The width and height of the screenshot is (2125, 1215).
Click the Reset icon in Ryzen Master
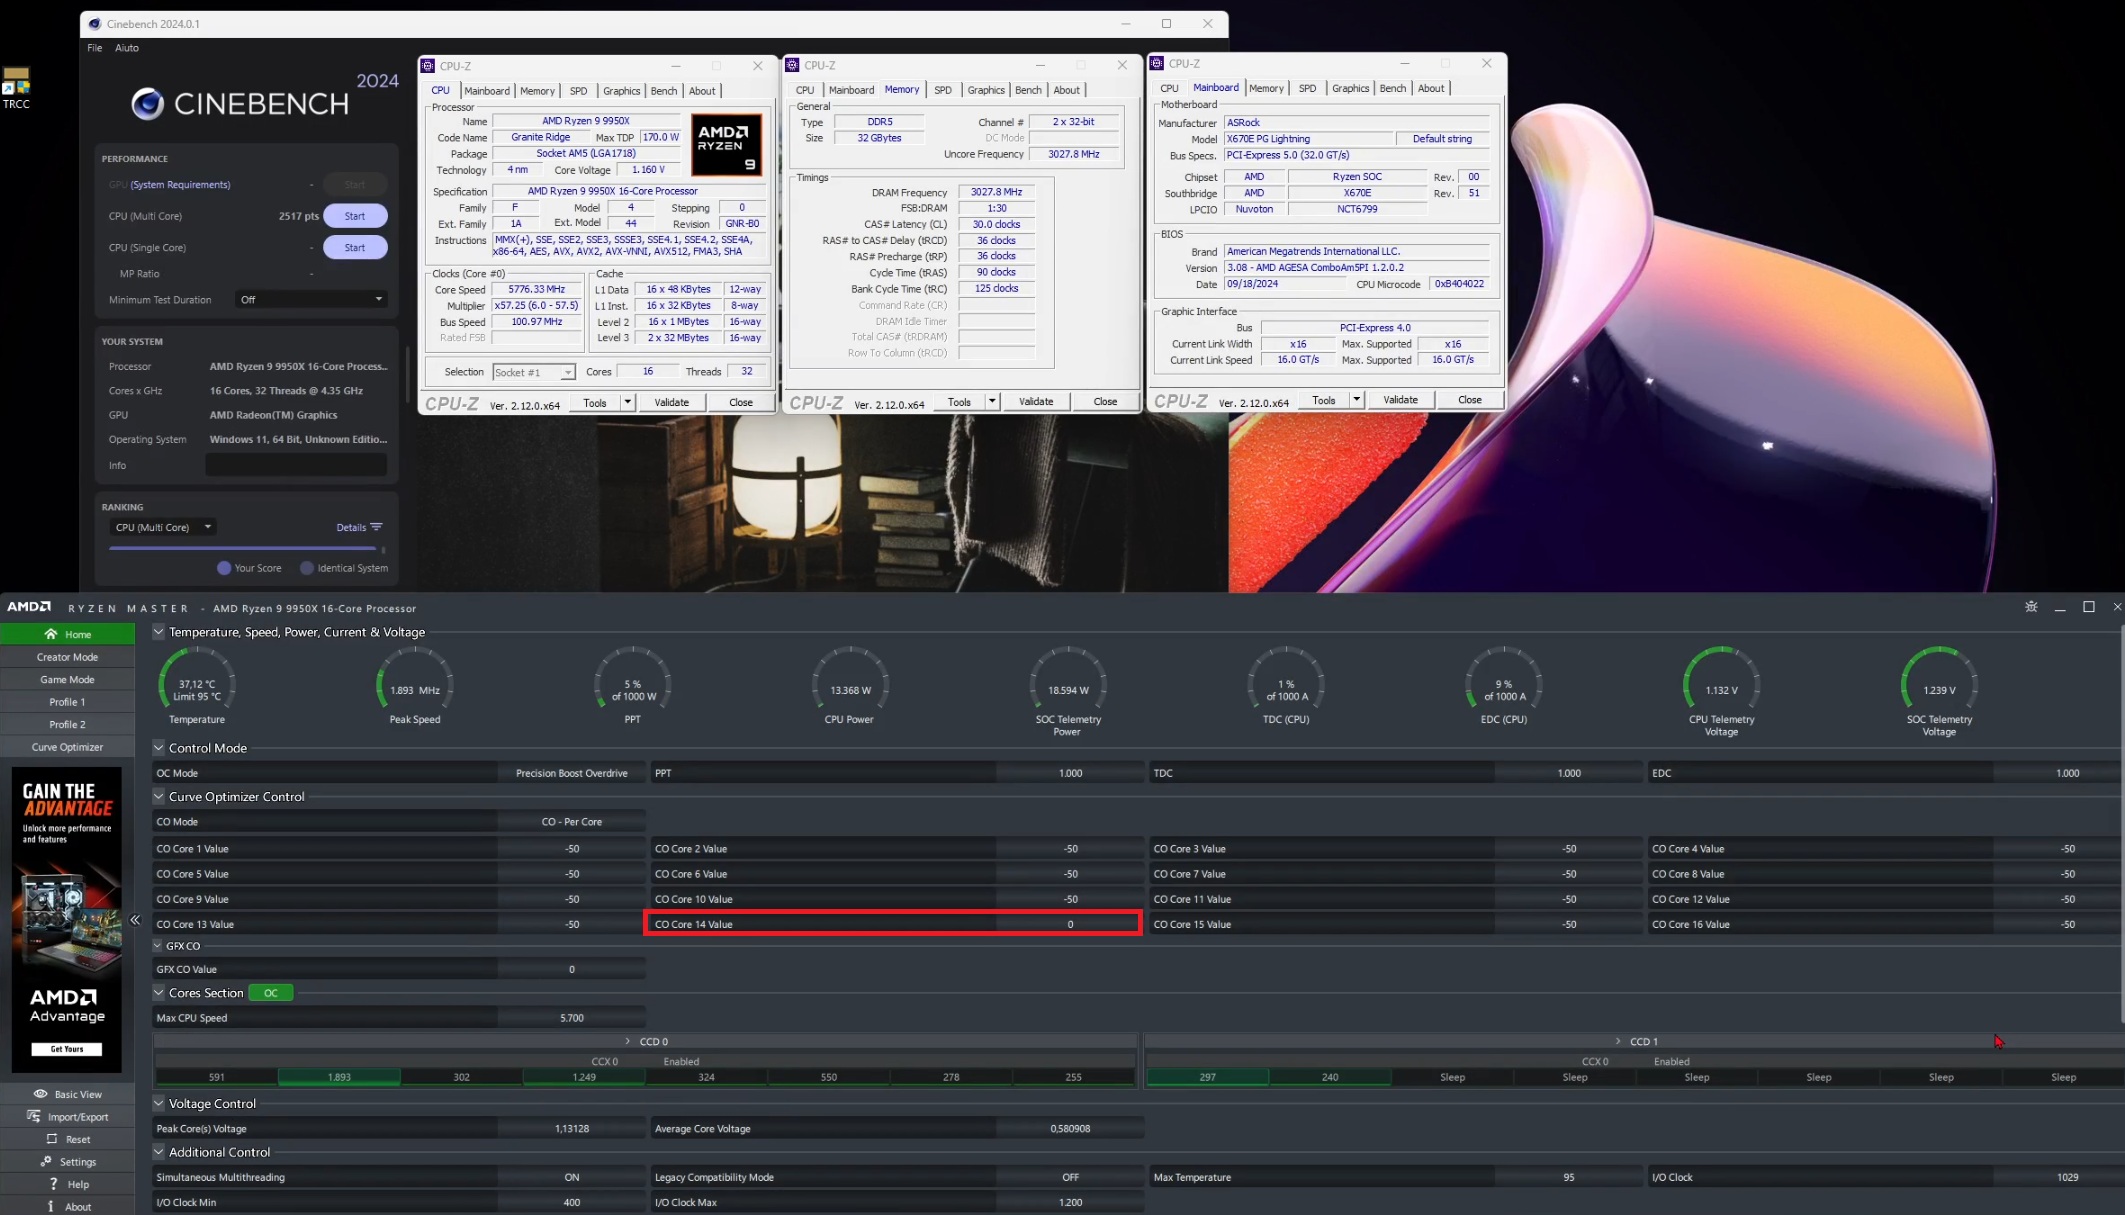(52, 1139)
